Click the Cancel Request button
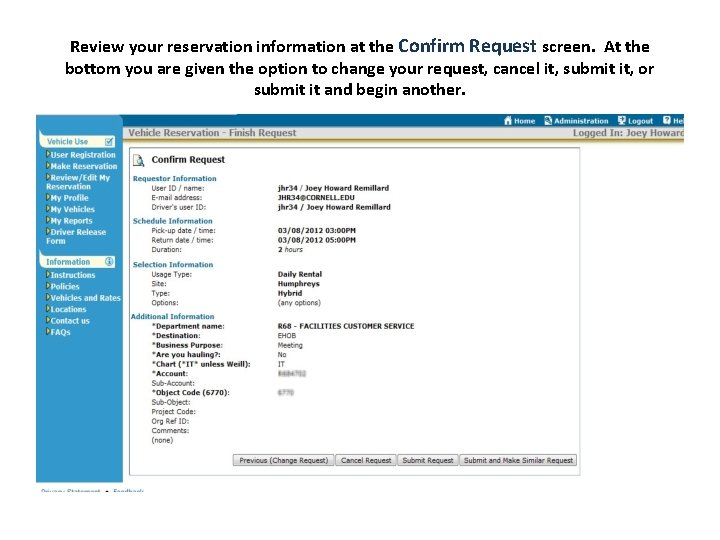Screen dimensions: 720x540 click(x=366, y=460)
